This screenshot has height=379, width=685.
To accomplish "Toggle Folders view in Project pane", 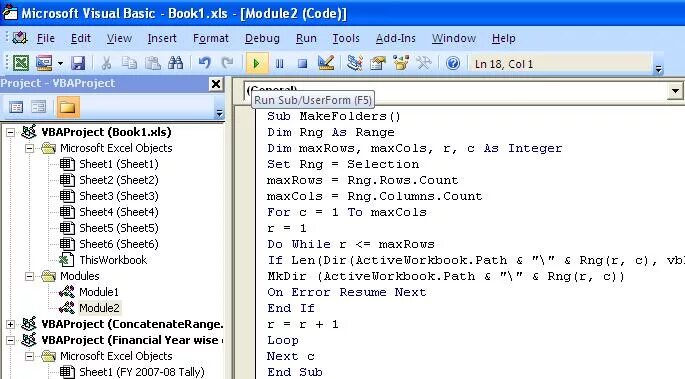I will [x=67, y=107].
